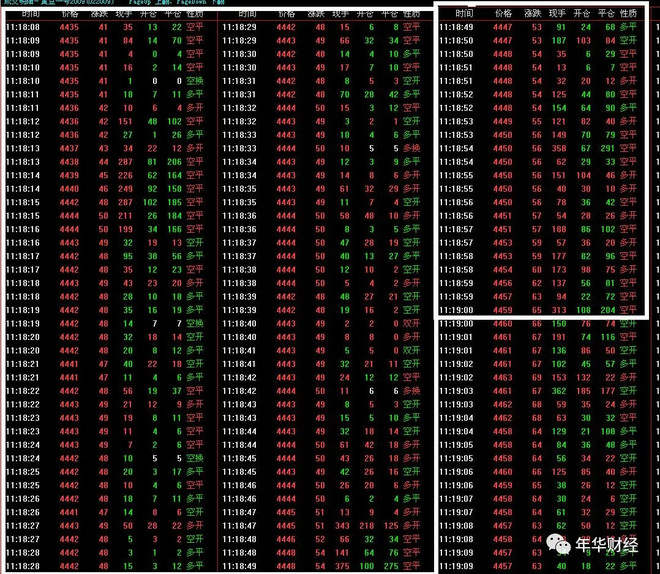Select 空换 in the 11:18:24 row
Screen dimensions: 660x574
point(195,458)
